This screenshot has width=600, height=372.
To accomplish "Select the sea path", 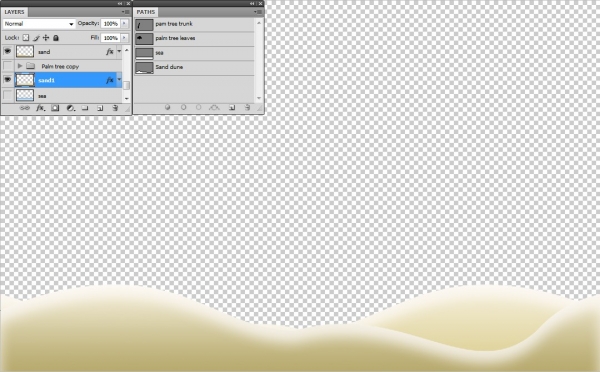I will pos(194,53).
